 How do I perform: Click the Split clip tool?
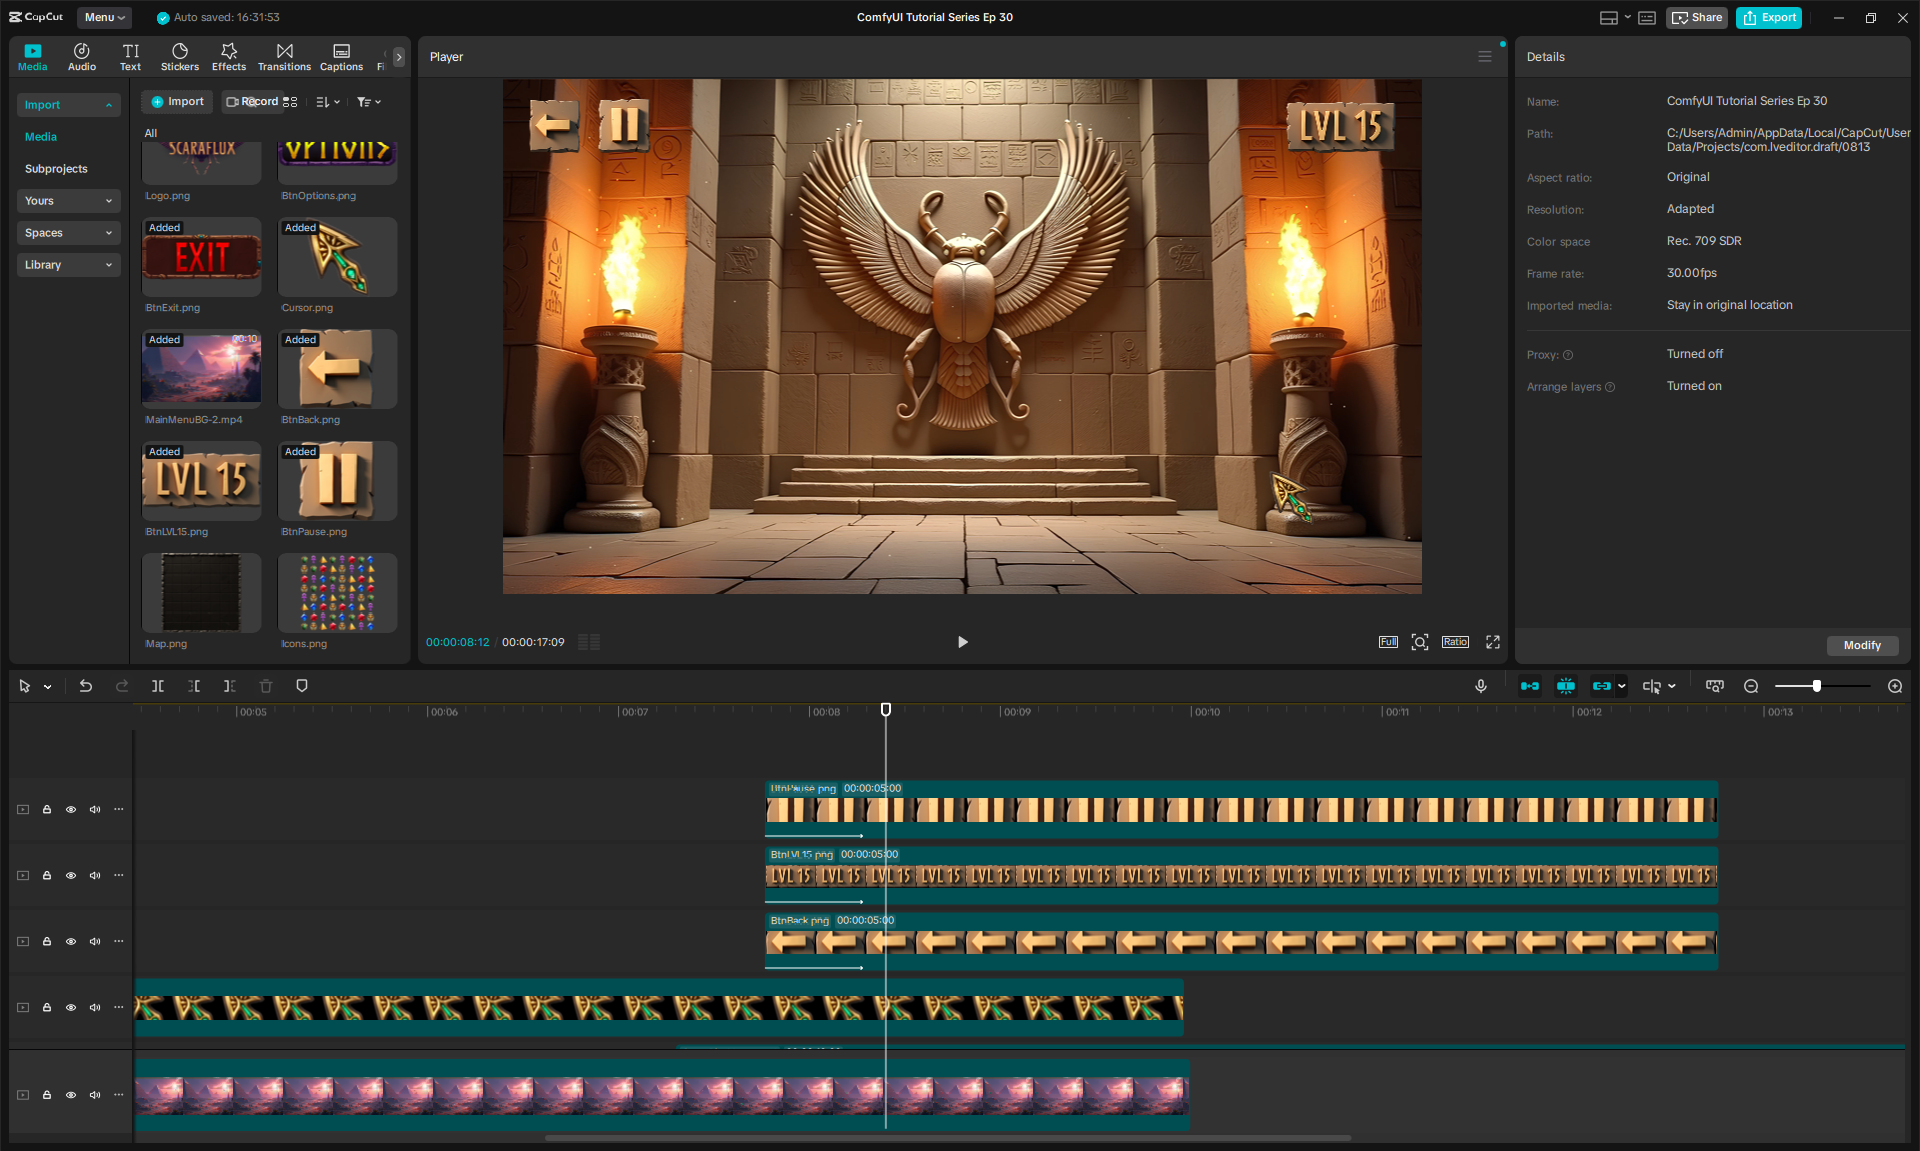158,686
